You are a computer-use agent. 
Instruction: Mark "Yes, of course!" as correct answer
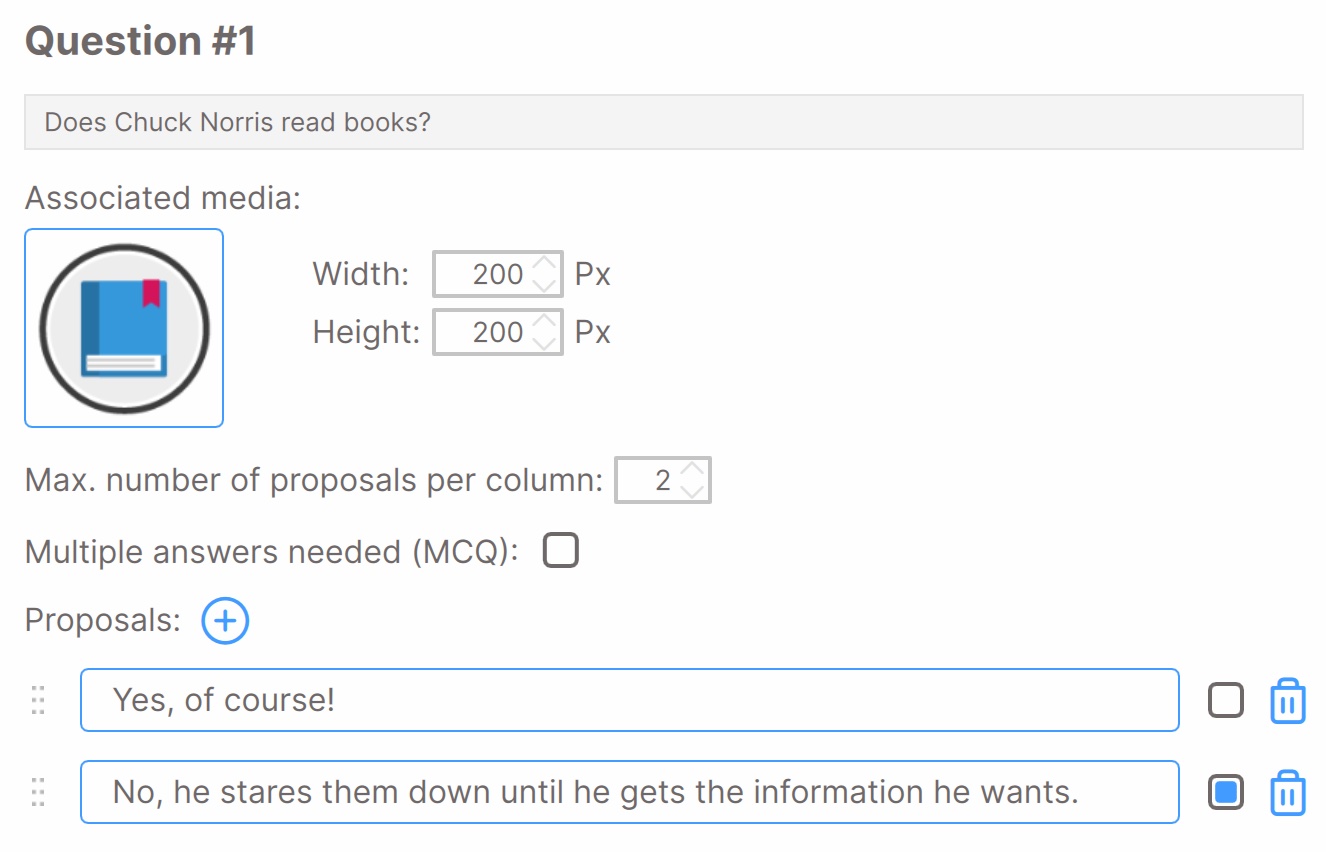(x=1226, y=700)
